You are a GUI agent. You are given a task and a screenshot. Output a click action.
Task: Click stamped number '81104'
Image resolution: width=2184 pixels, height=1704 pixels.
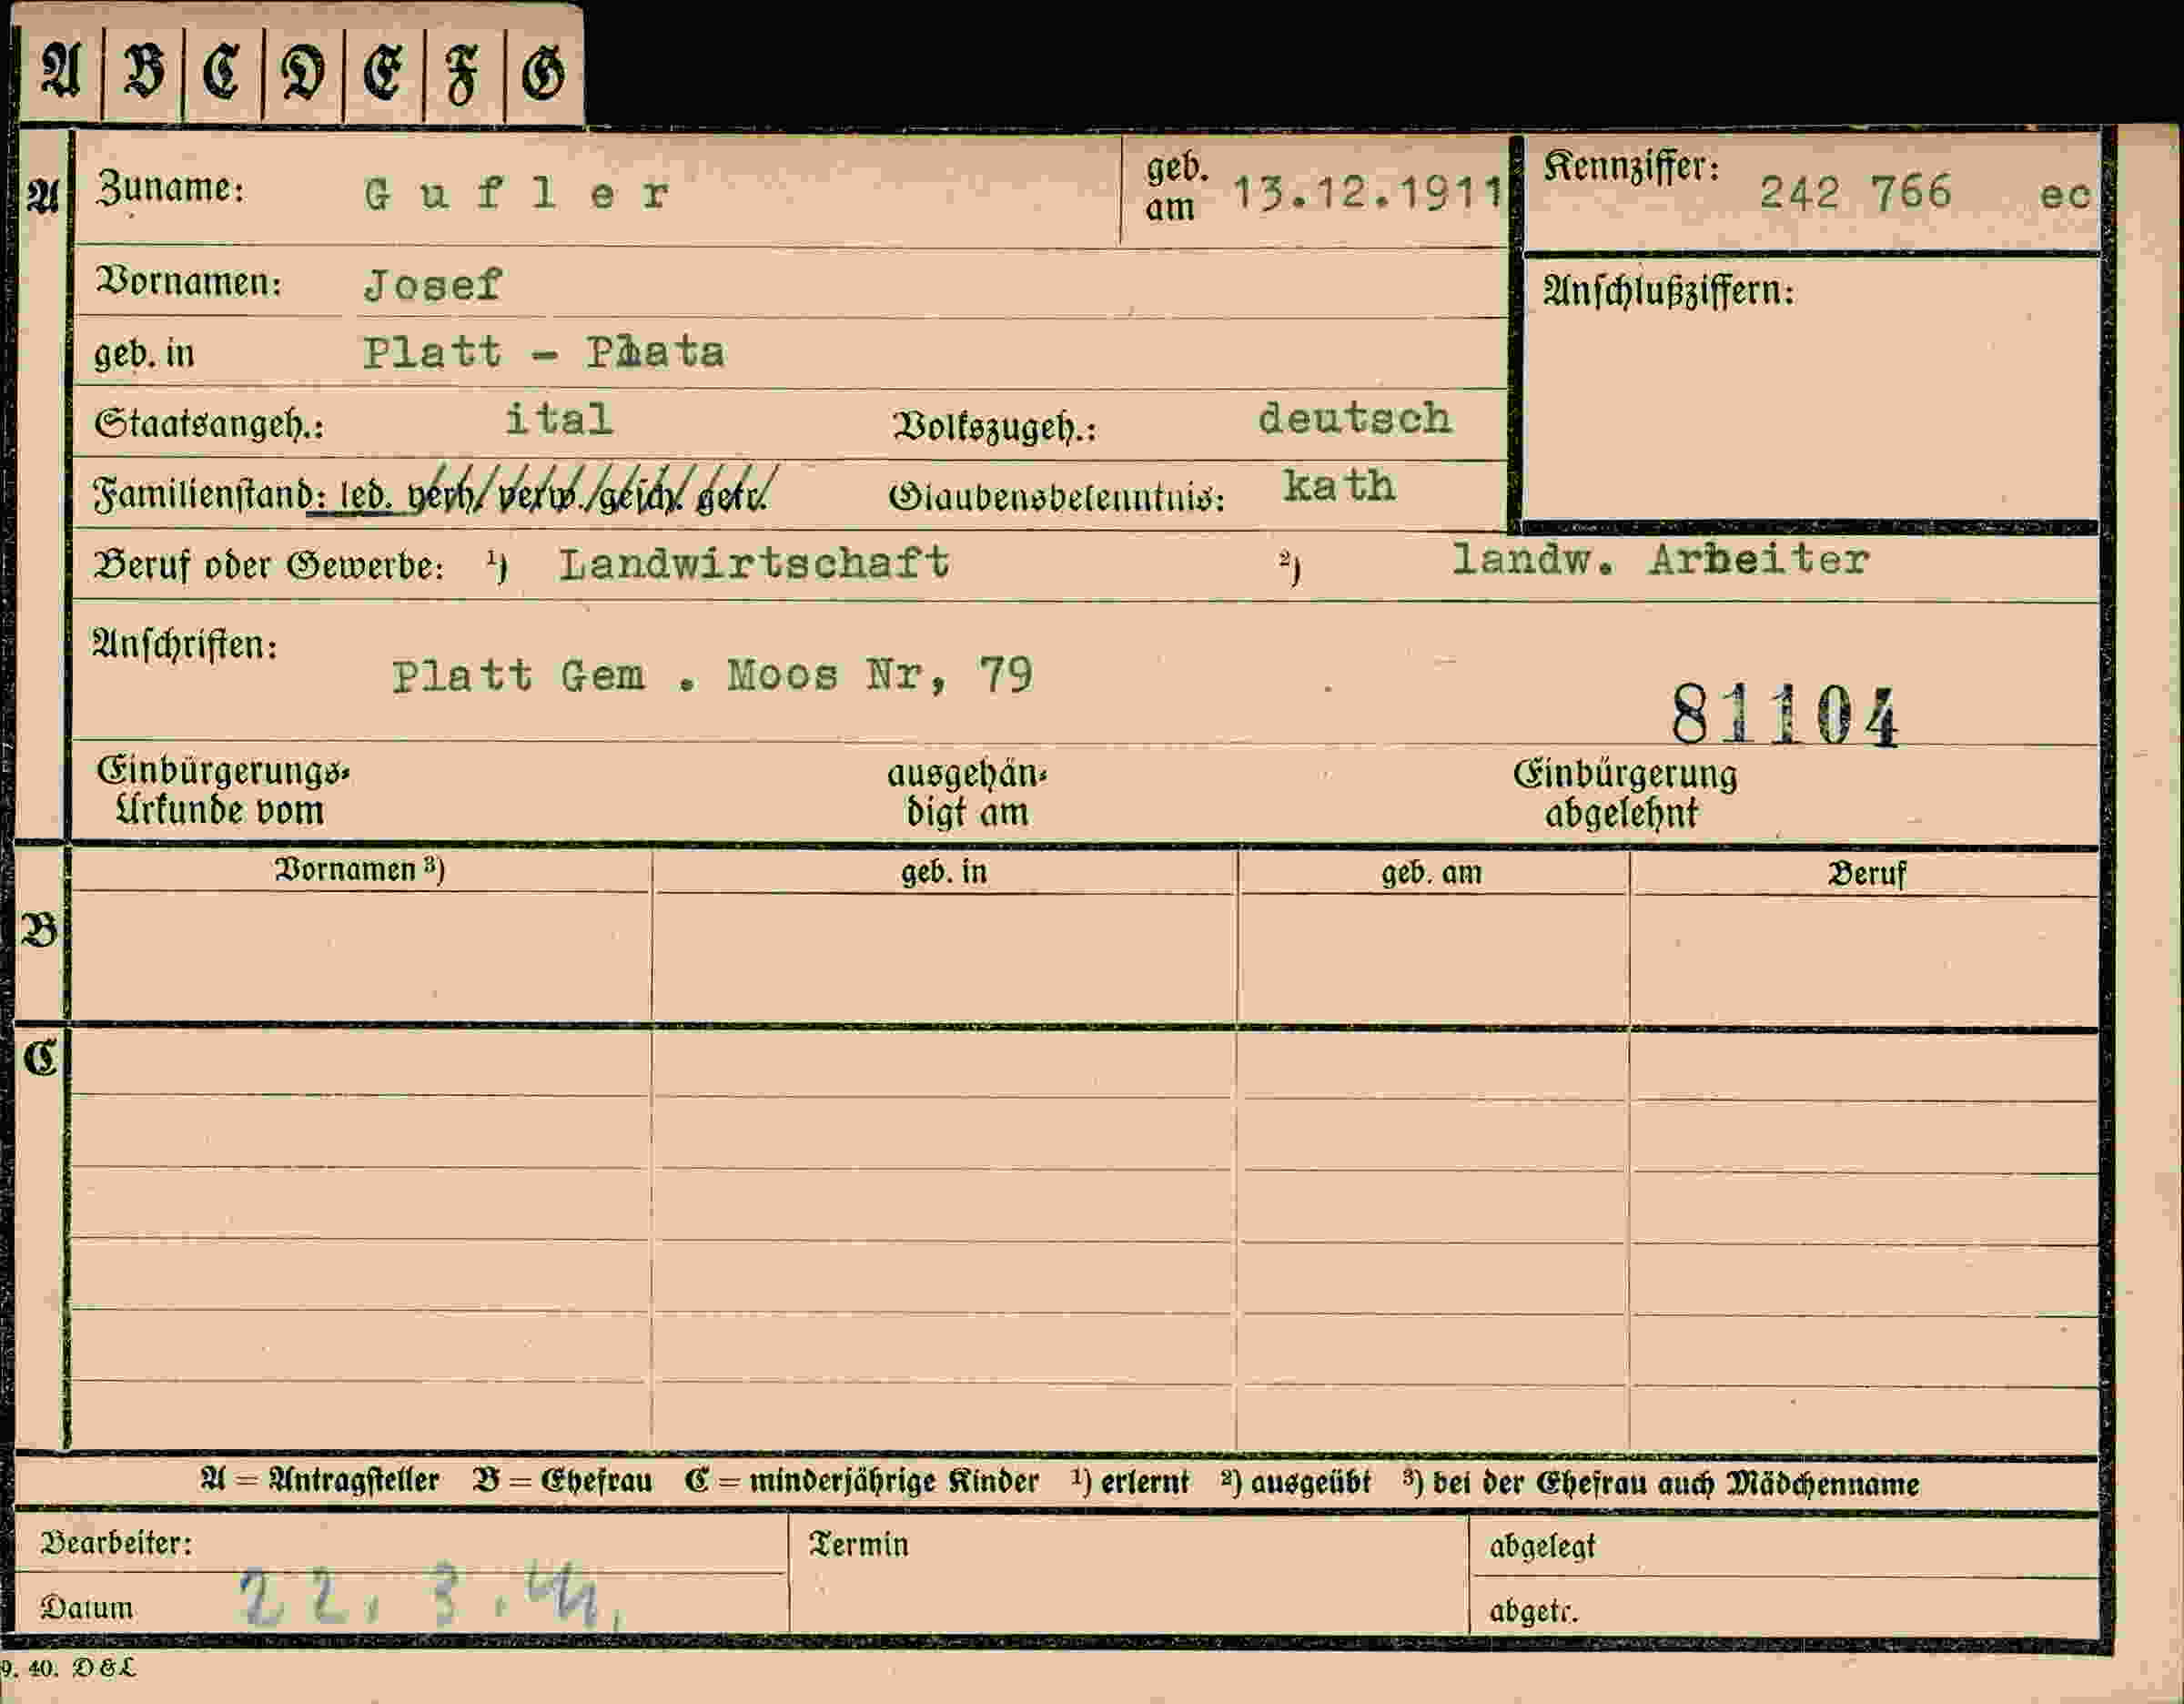tap(1785, 716)
